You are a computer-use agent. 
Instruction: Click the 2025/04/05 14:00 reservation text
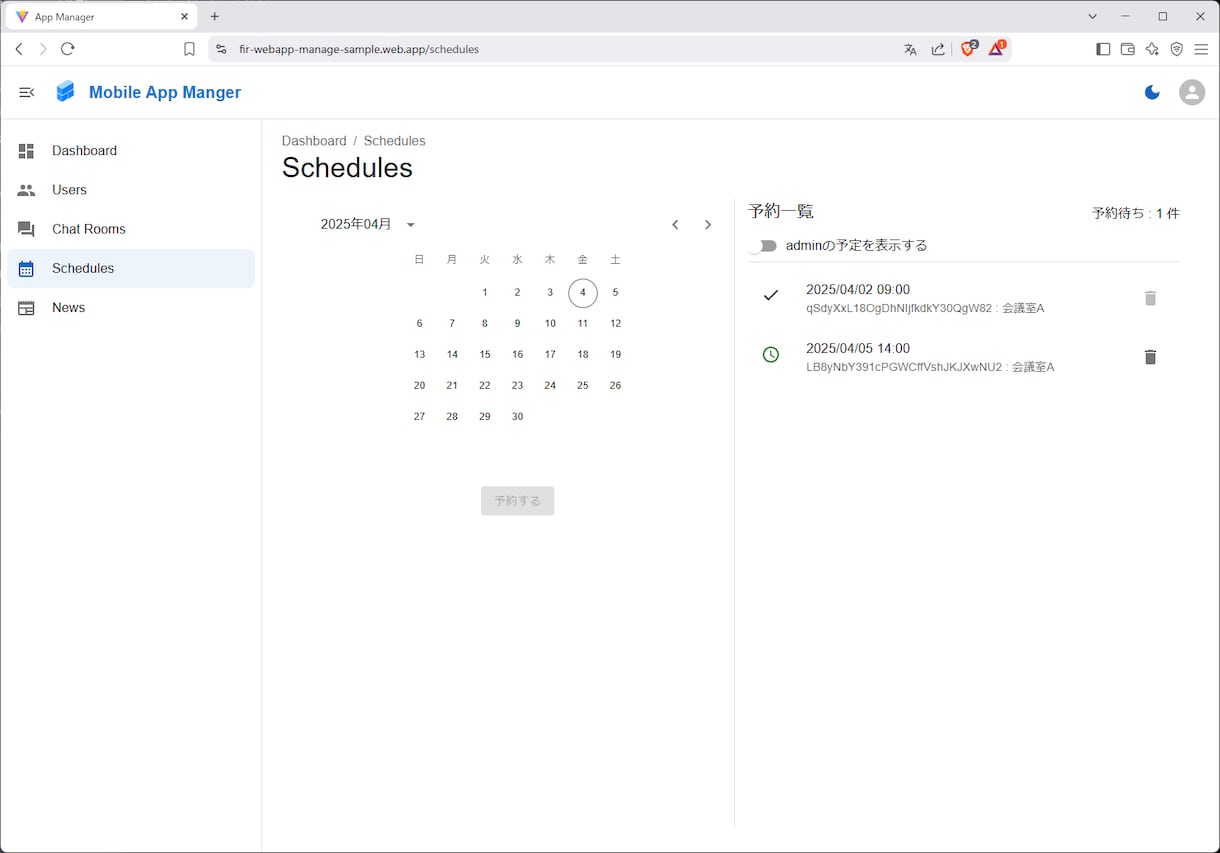(x=858, y=349)
